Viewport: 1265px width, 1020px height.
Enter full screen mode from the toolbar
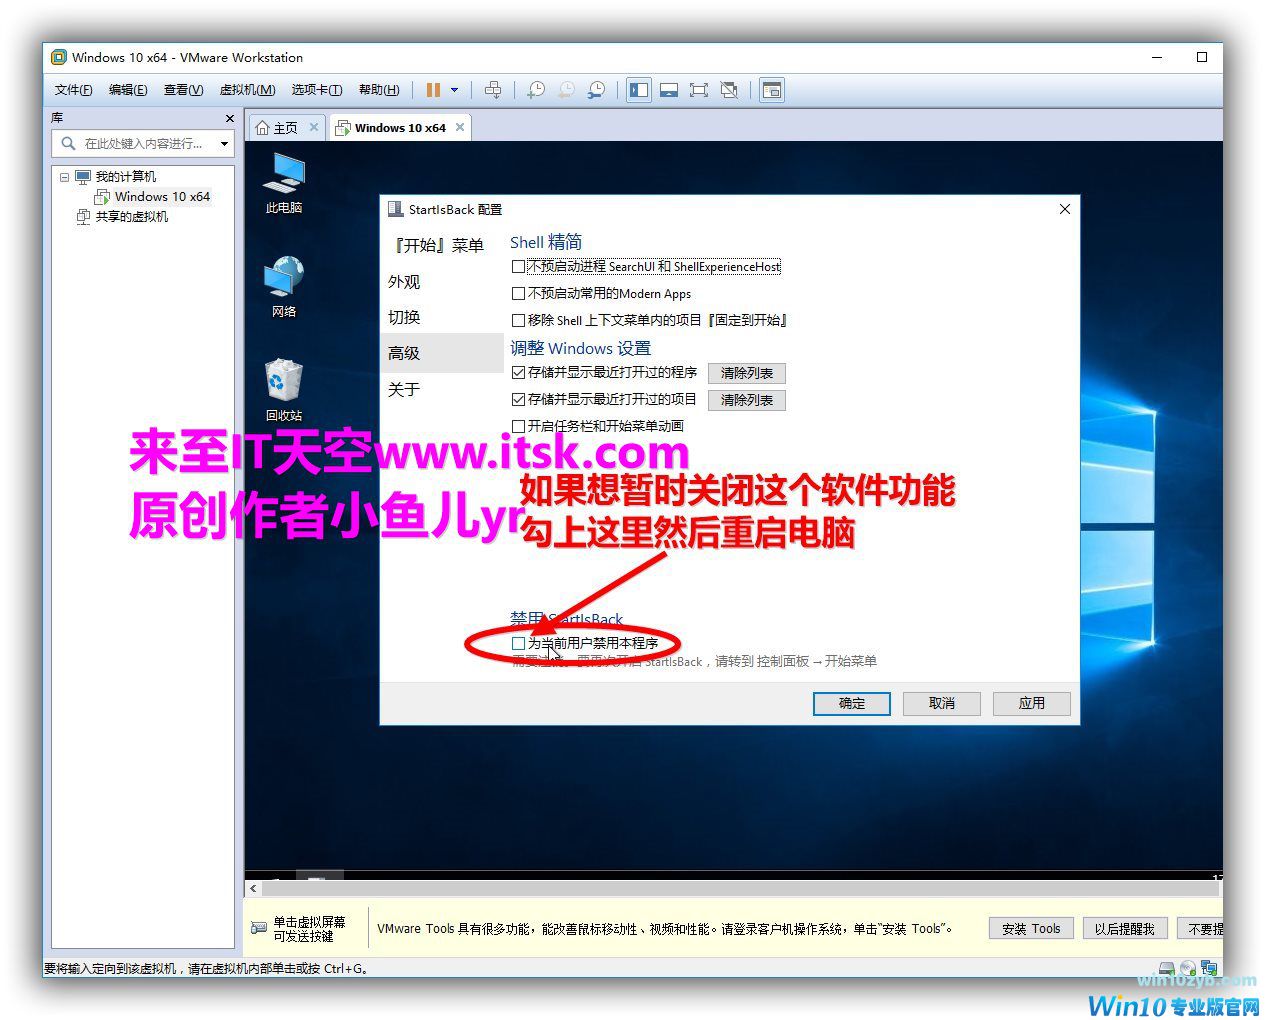click(x=699, y=90)
